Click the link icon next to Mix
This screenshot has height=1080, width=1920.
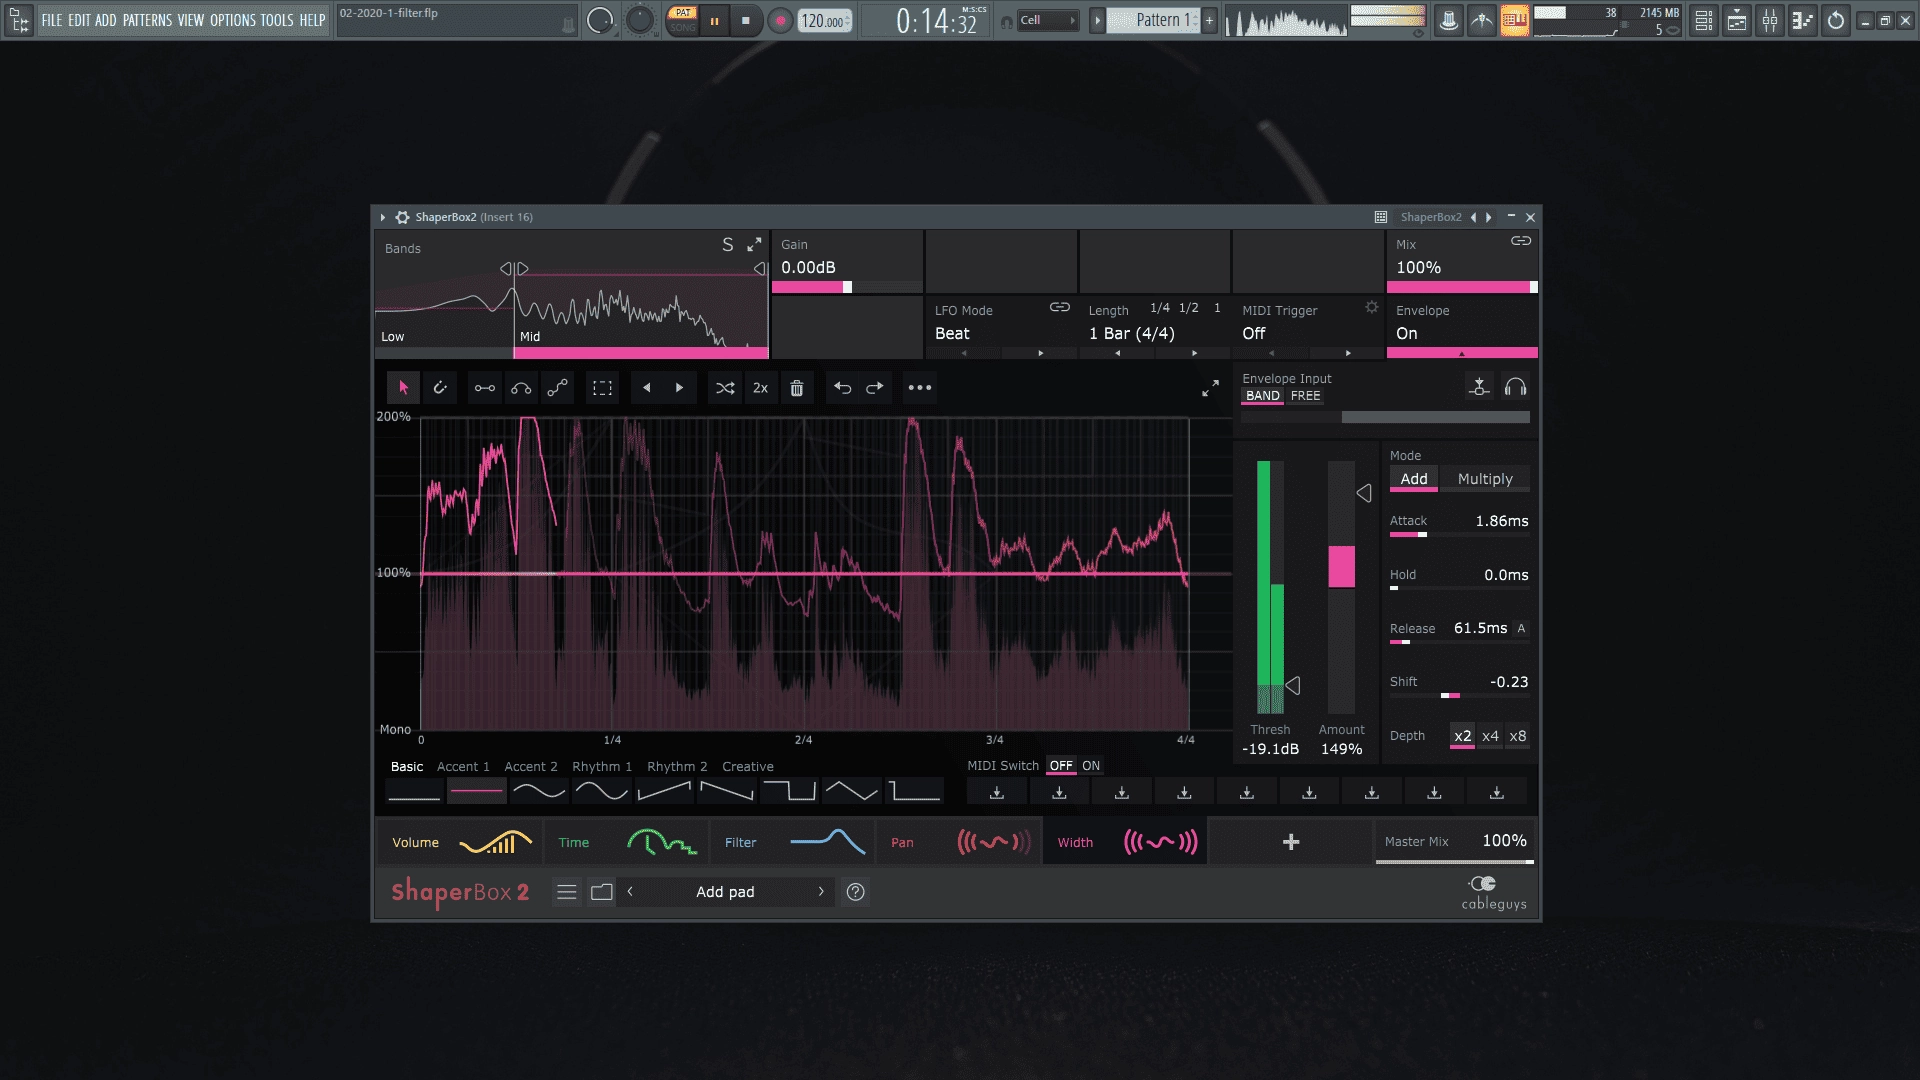pos(1521,241)
